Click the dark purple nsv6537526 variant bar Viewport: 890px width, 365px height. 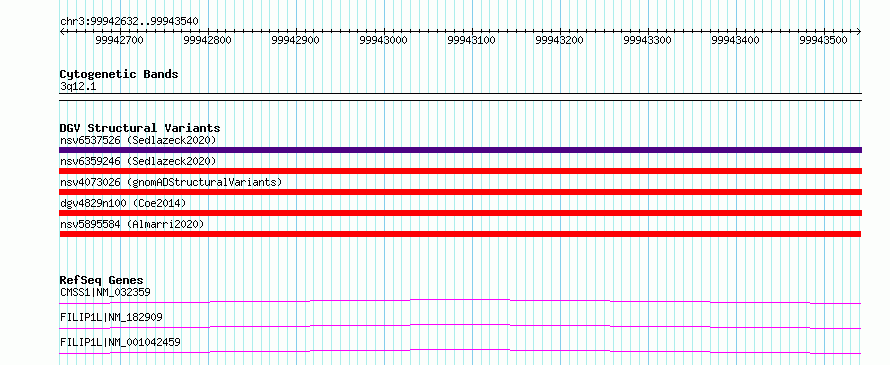click(460, 150)
